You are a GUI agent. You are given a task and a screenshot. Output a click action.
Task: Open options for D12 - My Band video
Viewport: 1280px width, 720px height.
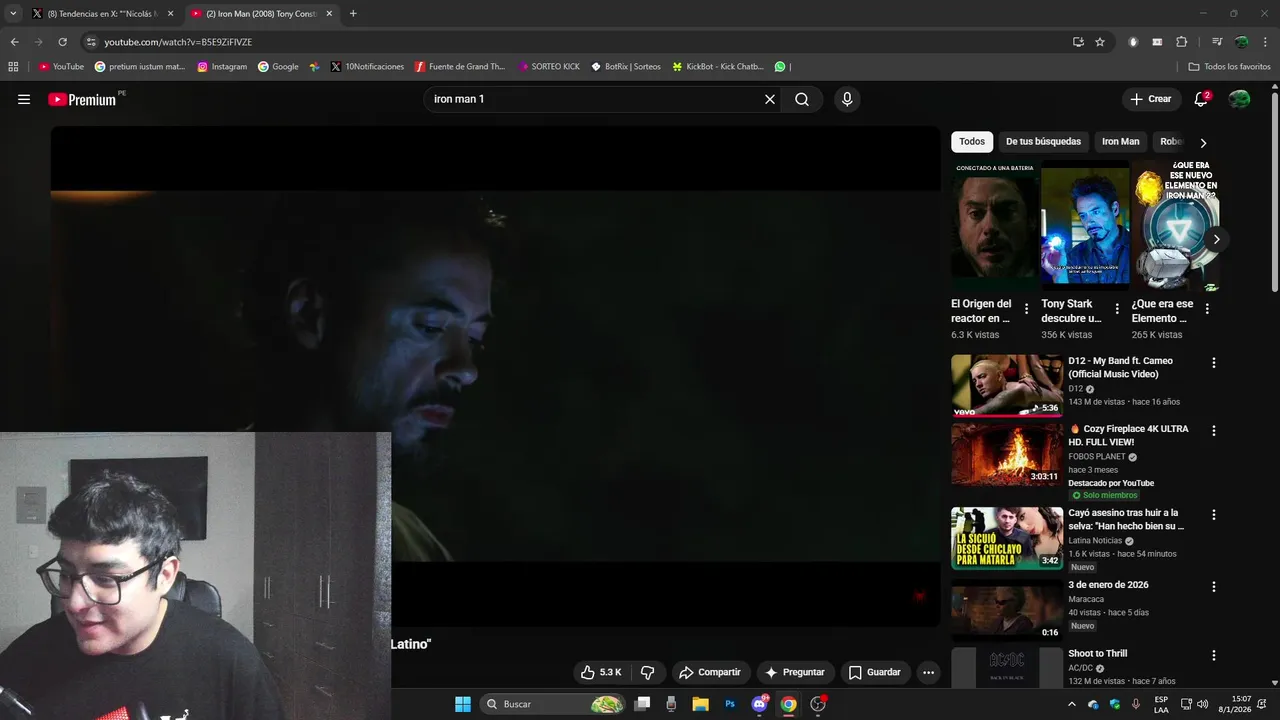coord(1214,363)
